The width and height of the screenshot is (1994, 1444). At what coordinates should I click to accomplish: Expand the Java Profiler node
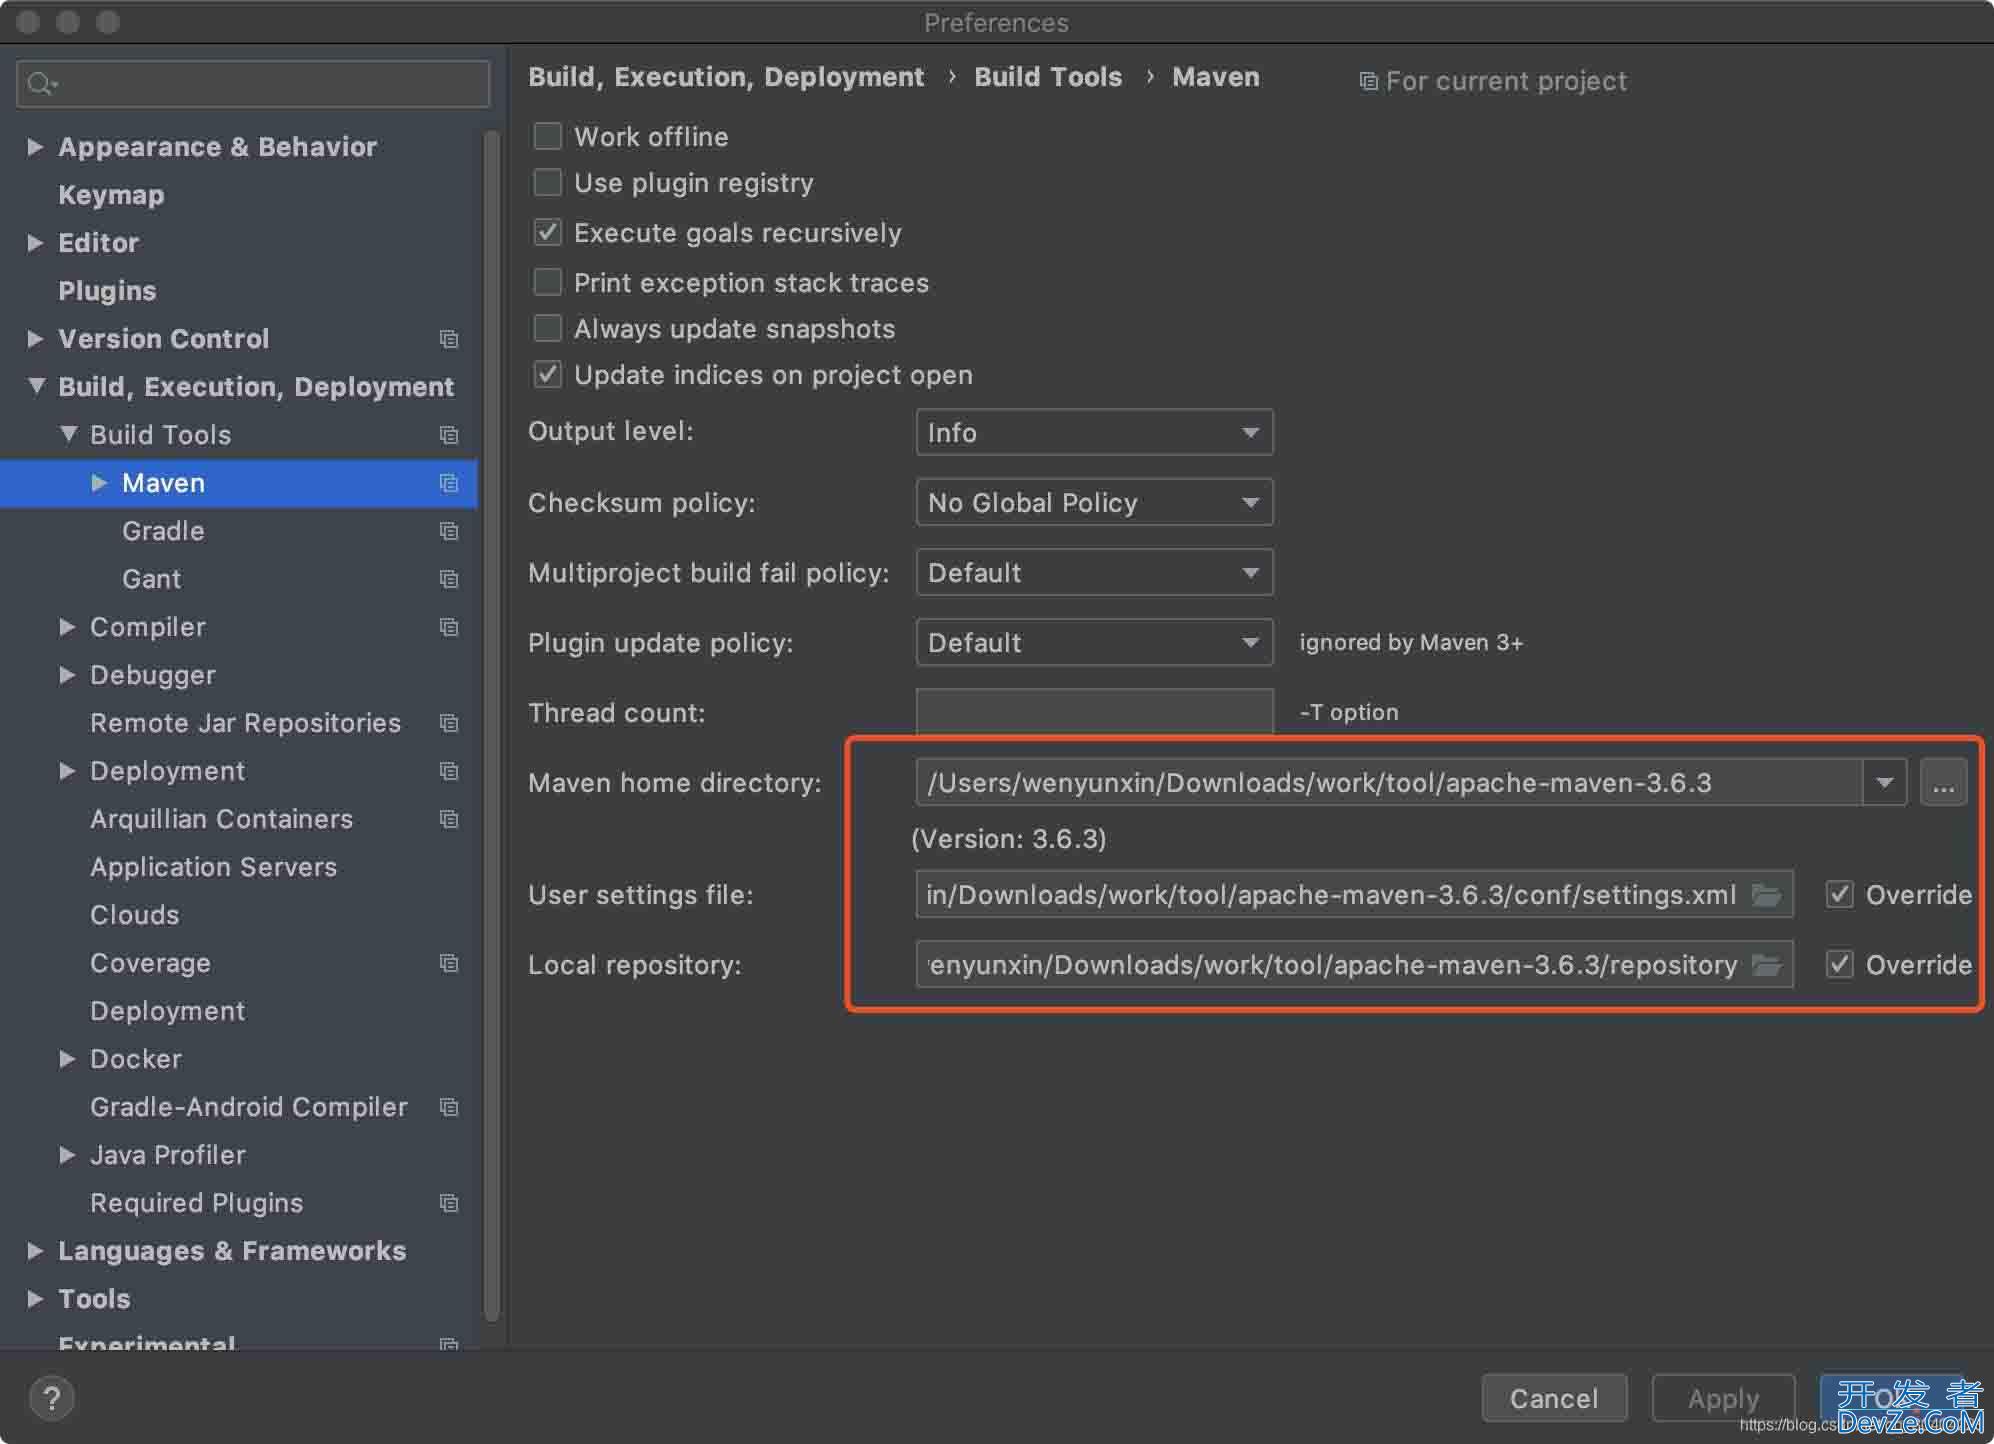[x=67, y=1155]
